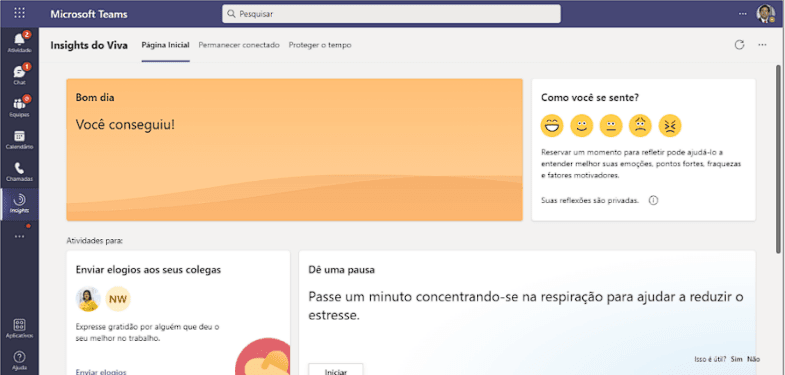Select the sad face emoji

click(640, 125)
